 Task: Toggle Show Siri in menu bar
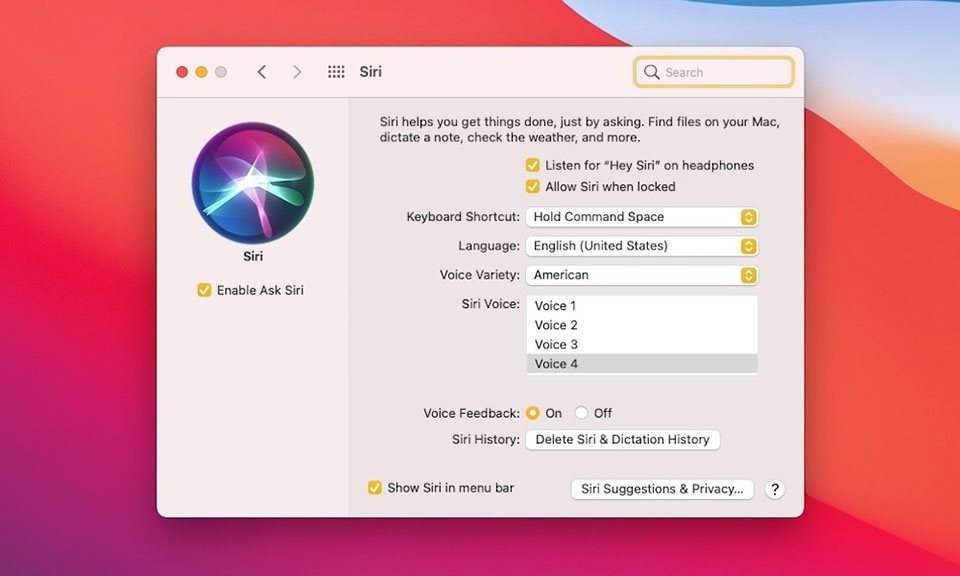(x=375, y=488)
